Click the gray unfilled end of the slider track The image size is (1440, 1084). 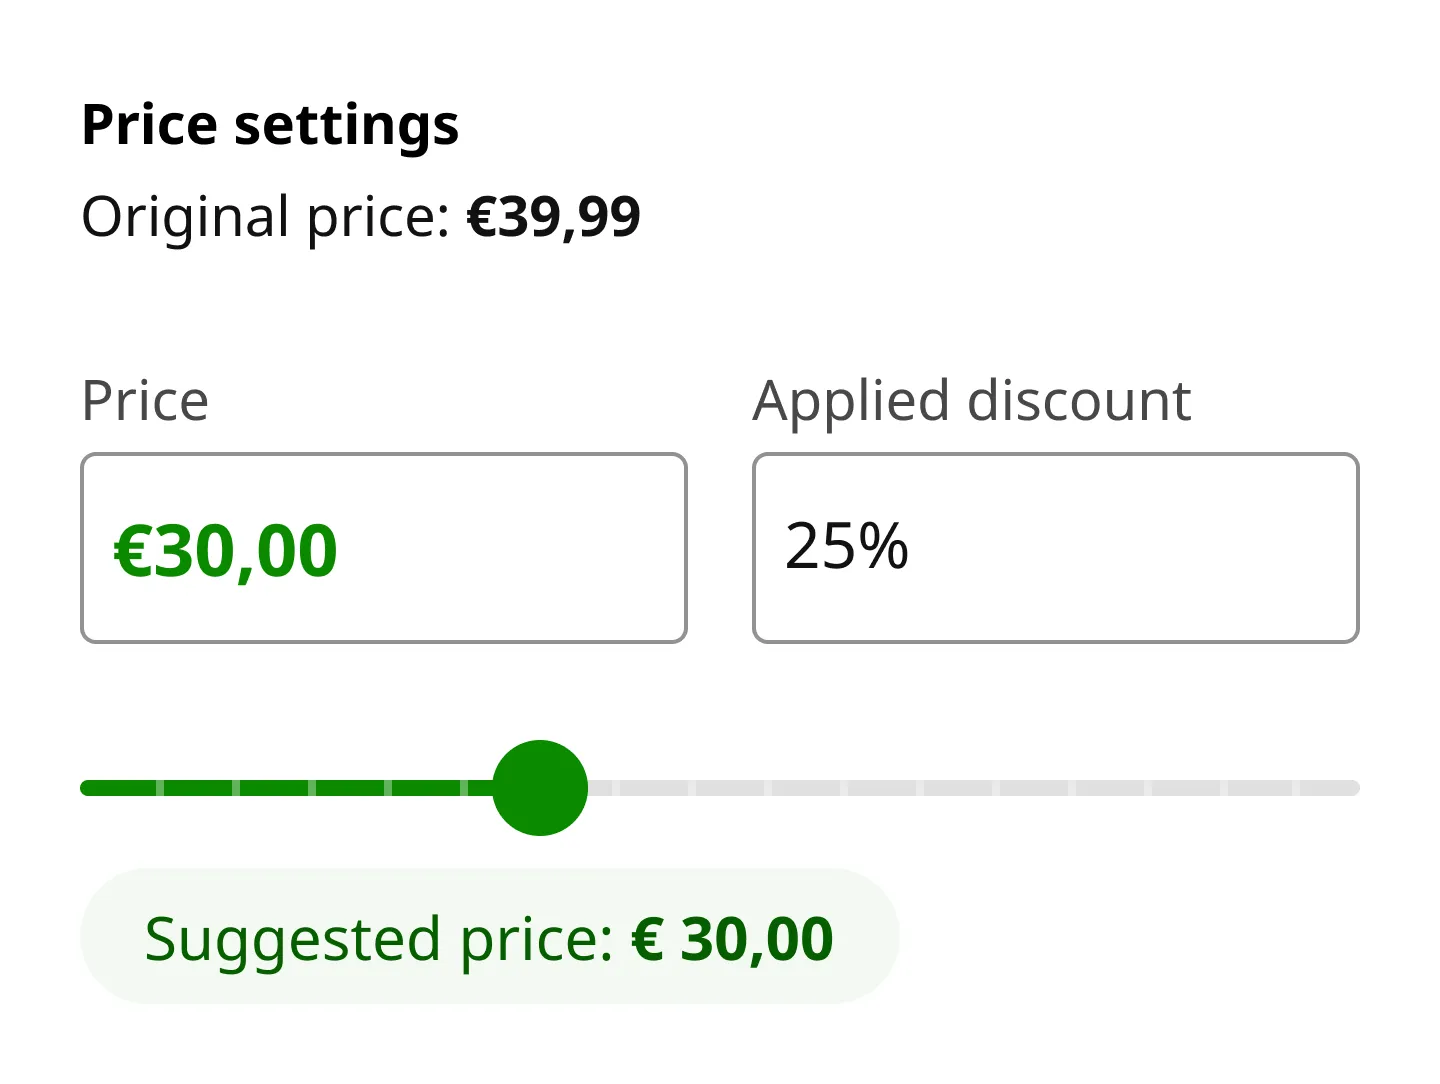tap(1300, 787)
